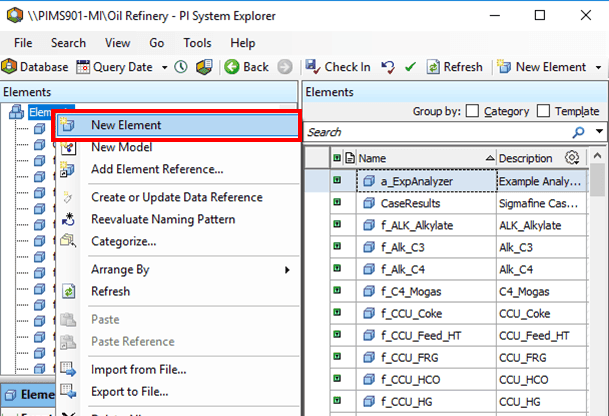This screenshot has width=609, height=416.
Task: Click the undo checkout icon
Action: point(388,67)
